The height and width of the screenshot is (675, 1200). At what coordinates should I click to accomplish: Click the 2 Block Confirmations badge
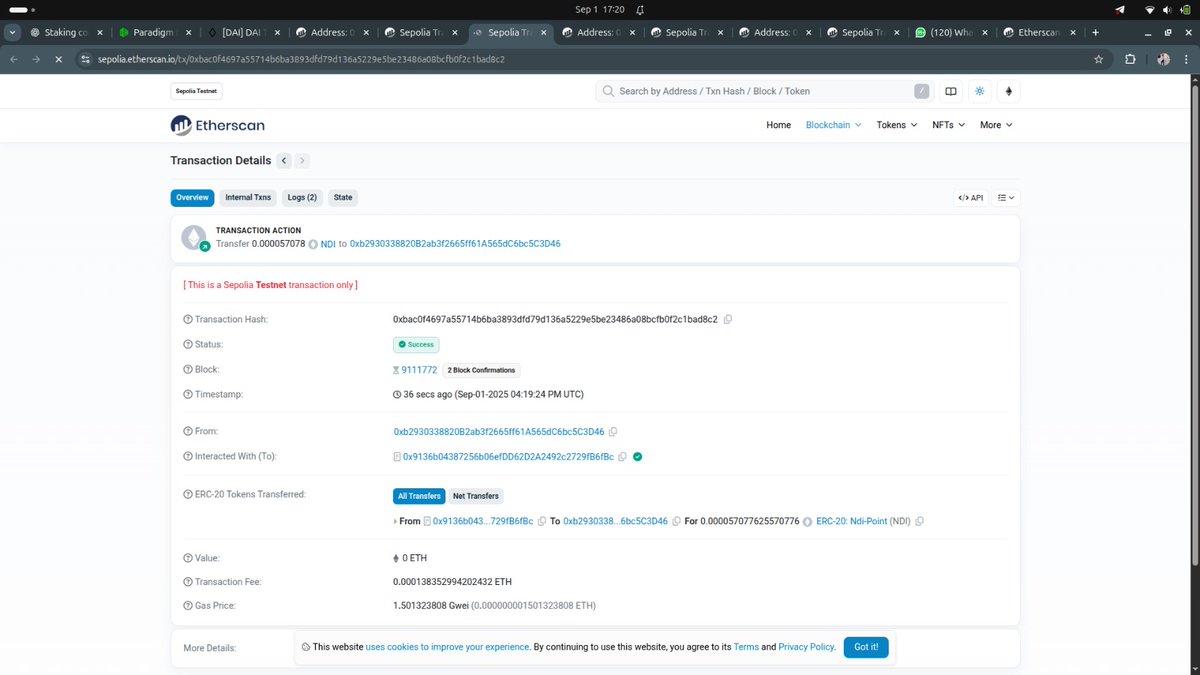click(x=480, y=370)
